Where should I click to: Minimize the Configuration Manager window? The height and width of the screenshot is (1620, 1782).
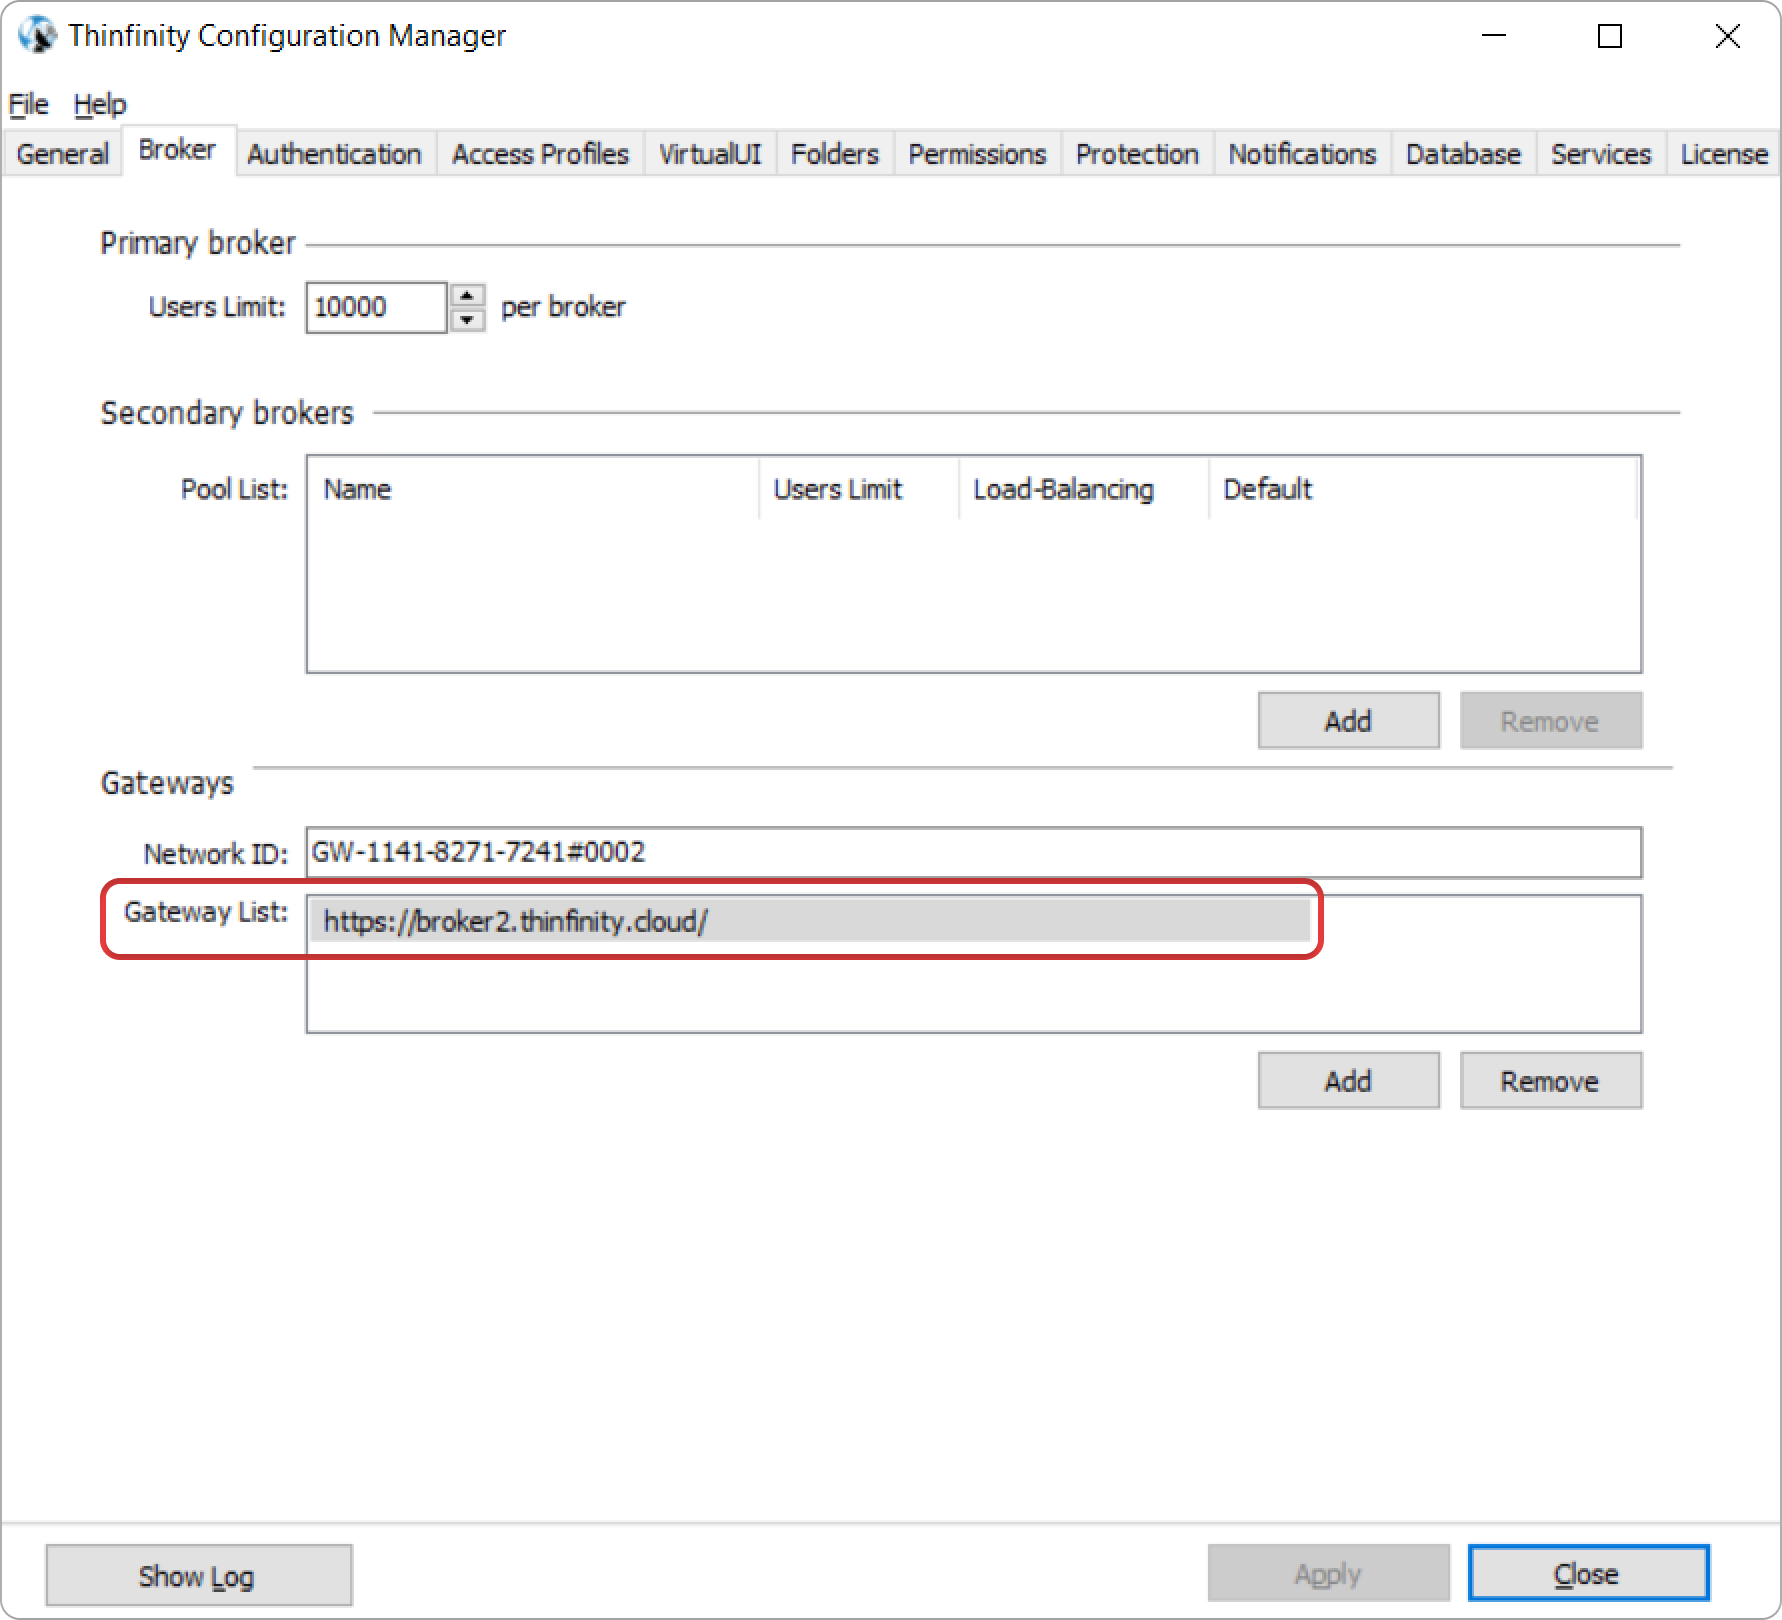1494,36
